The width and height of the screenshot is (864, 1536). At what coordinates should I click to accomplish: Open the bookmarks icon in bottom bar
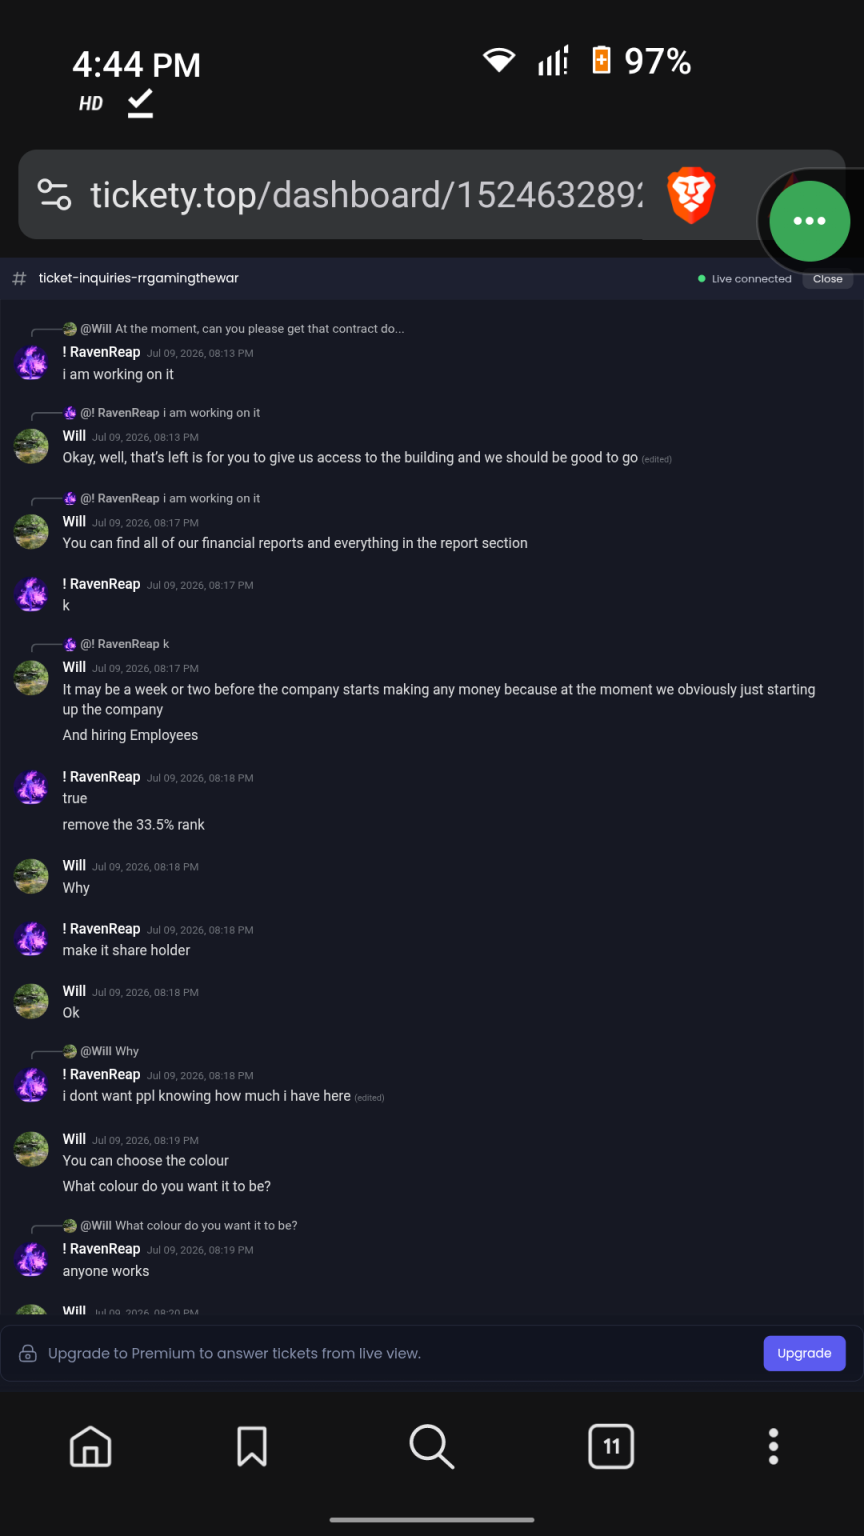tap(251, 1446)
